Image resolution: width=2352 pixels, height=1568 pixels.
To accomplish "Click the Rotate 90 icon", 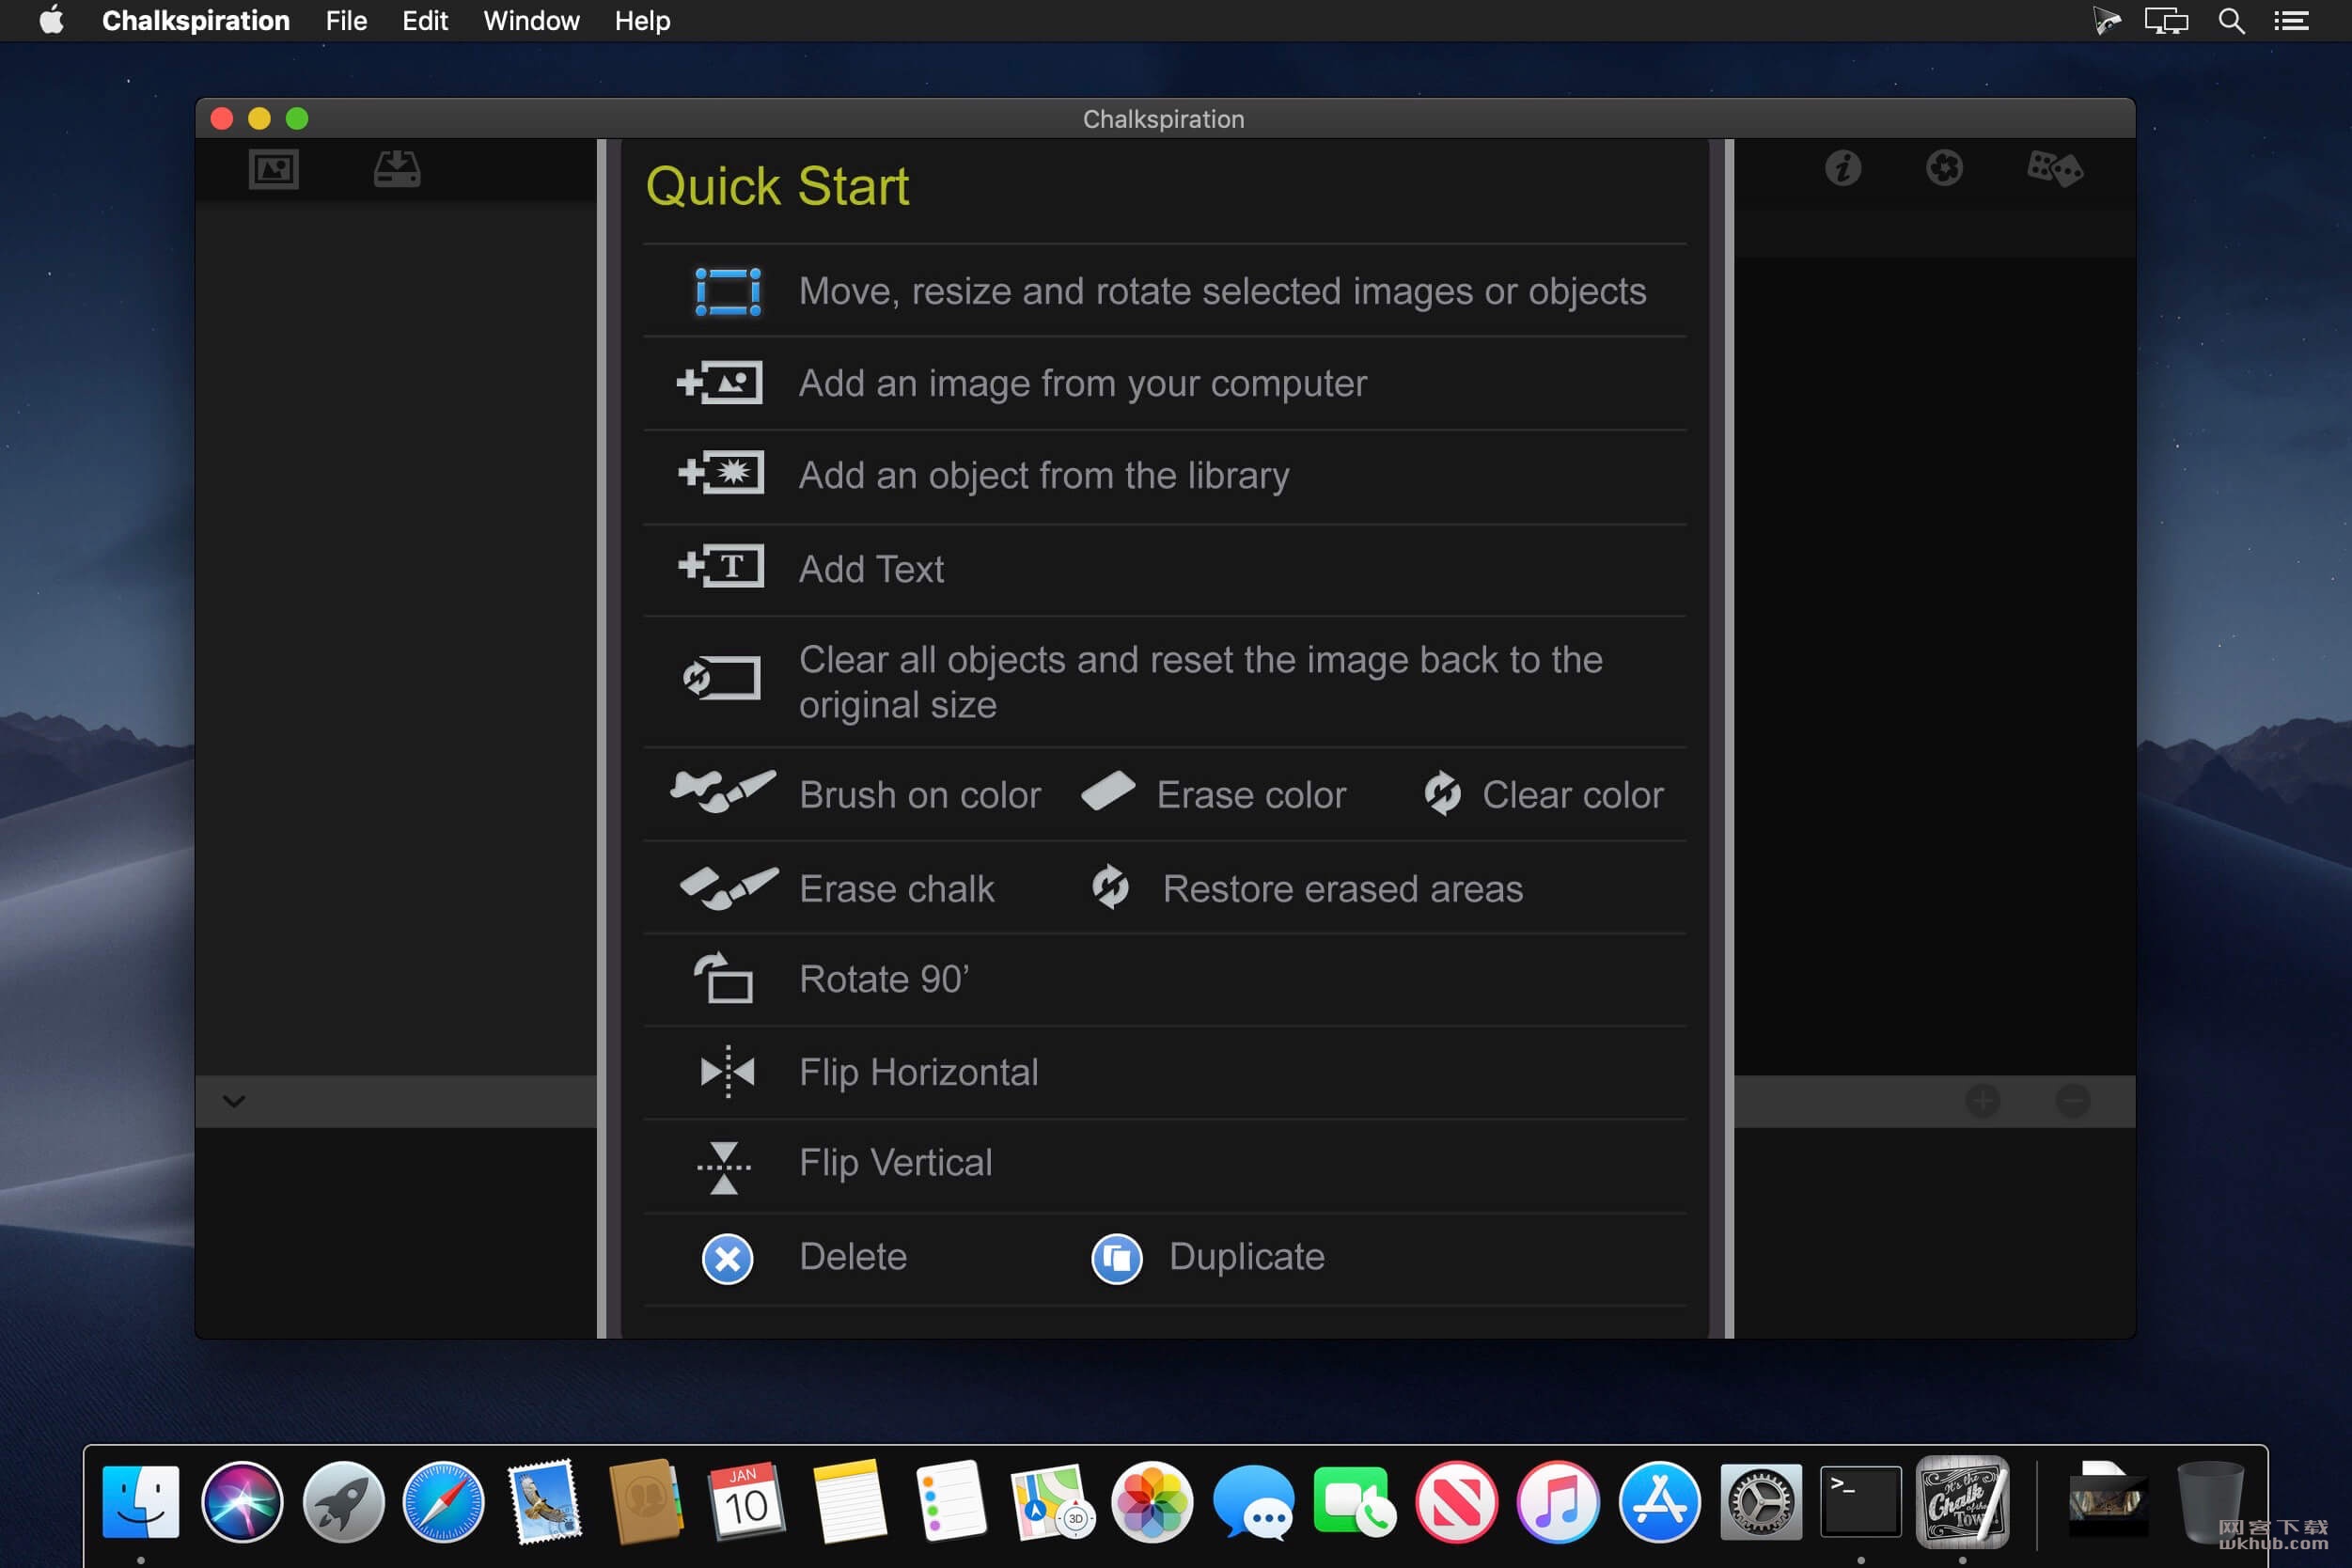I will point(723,978).
